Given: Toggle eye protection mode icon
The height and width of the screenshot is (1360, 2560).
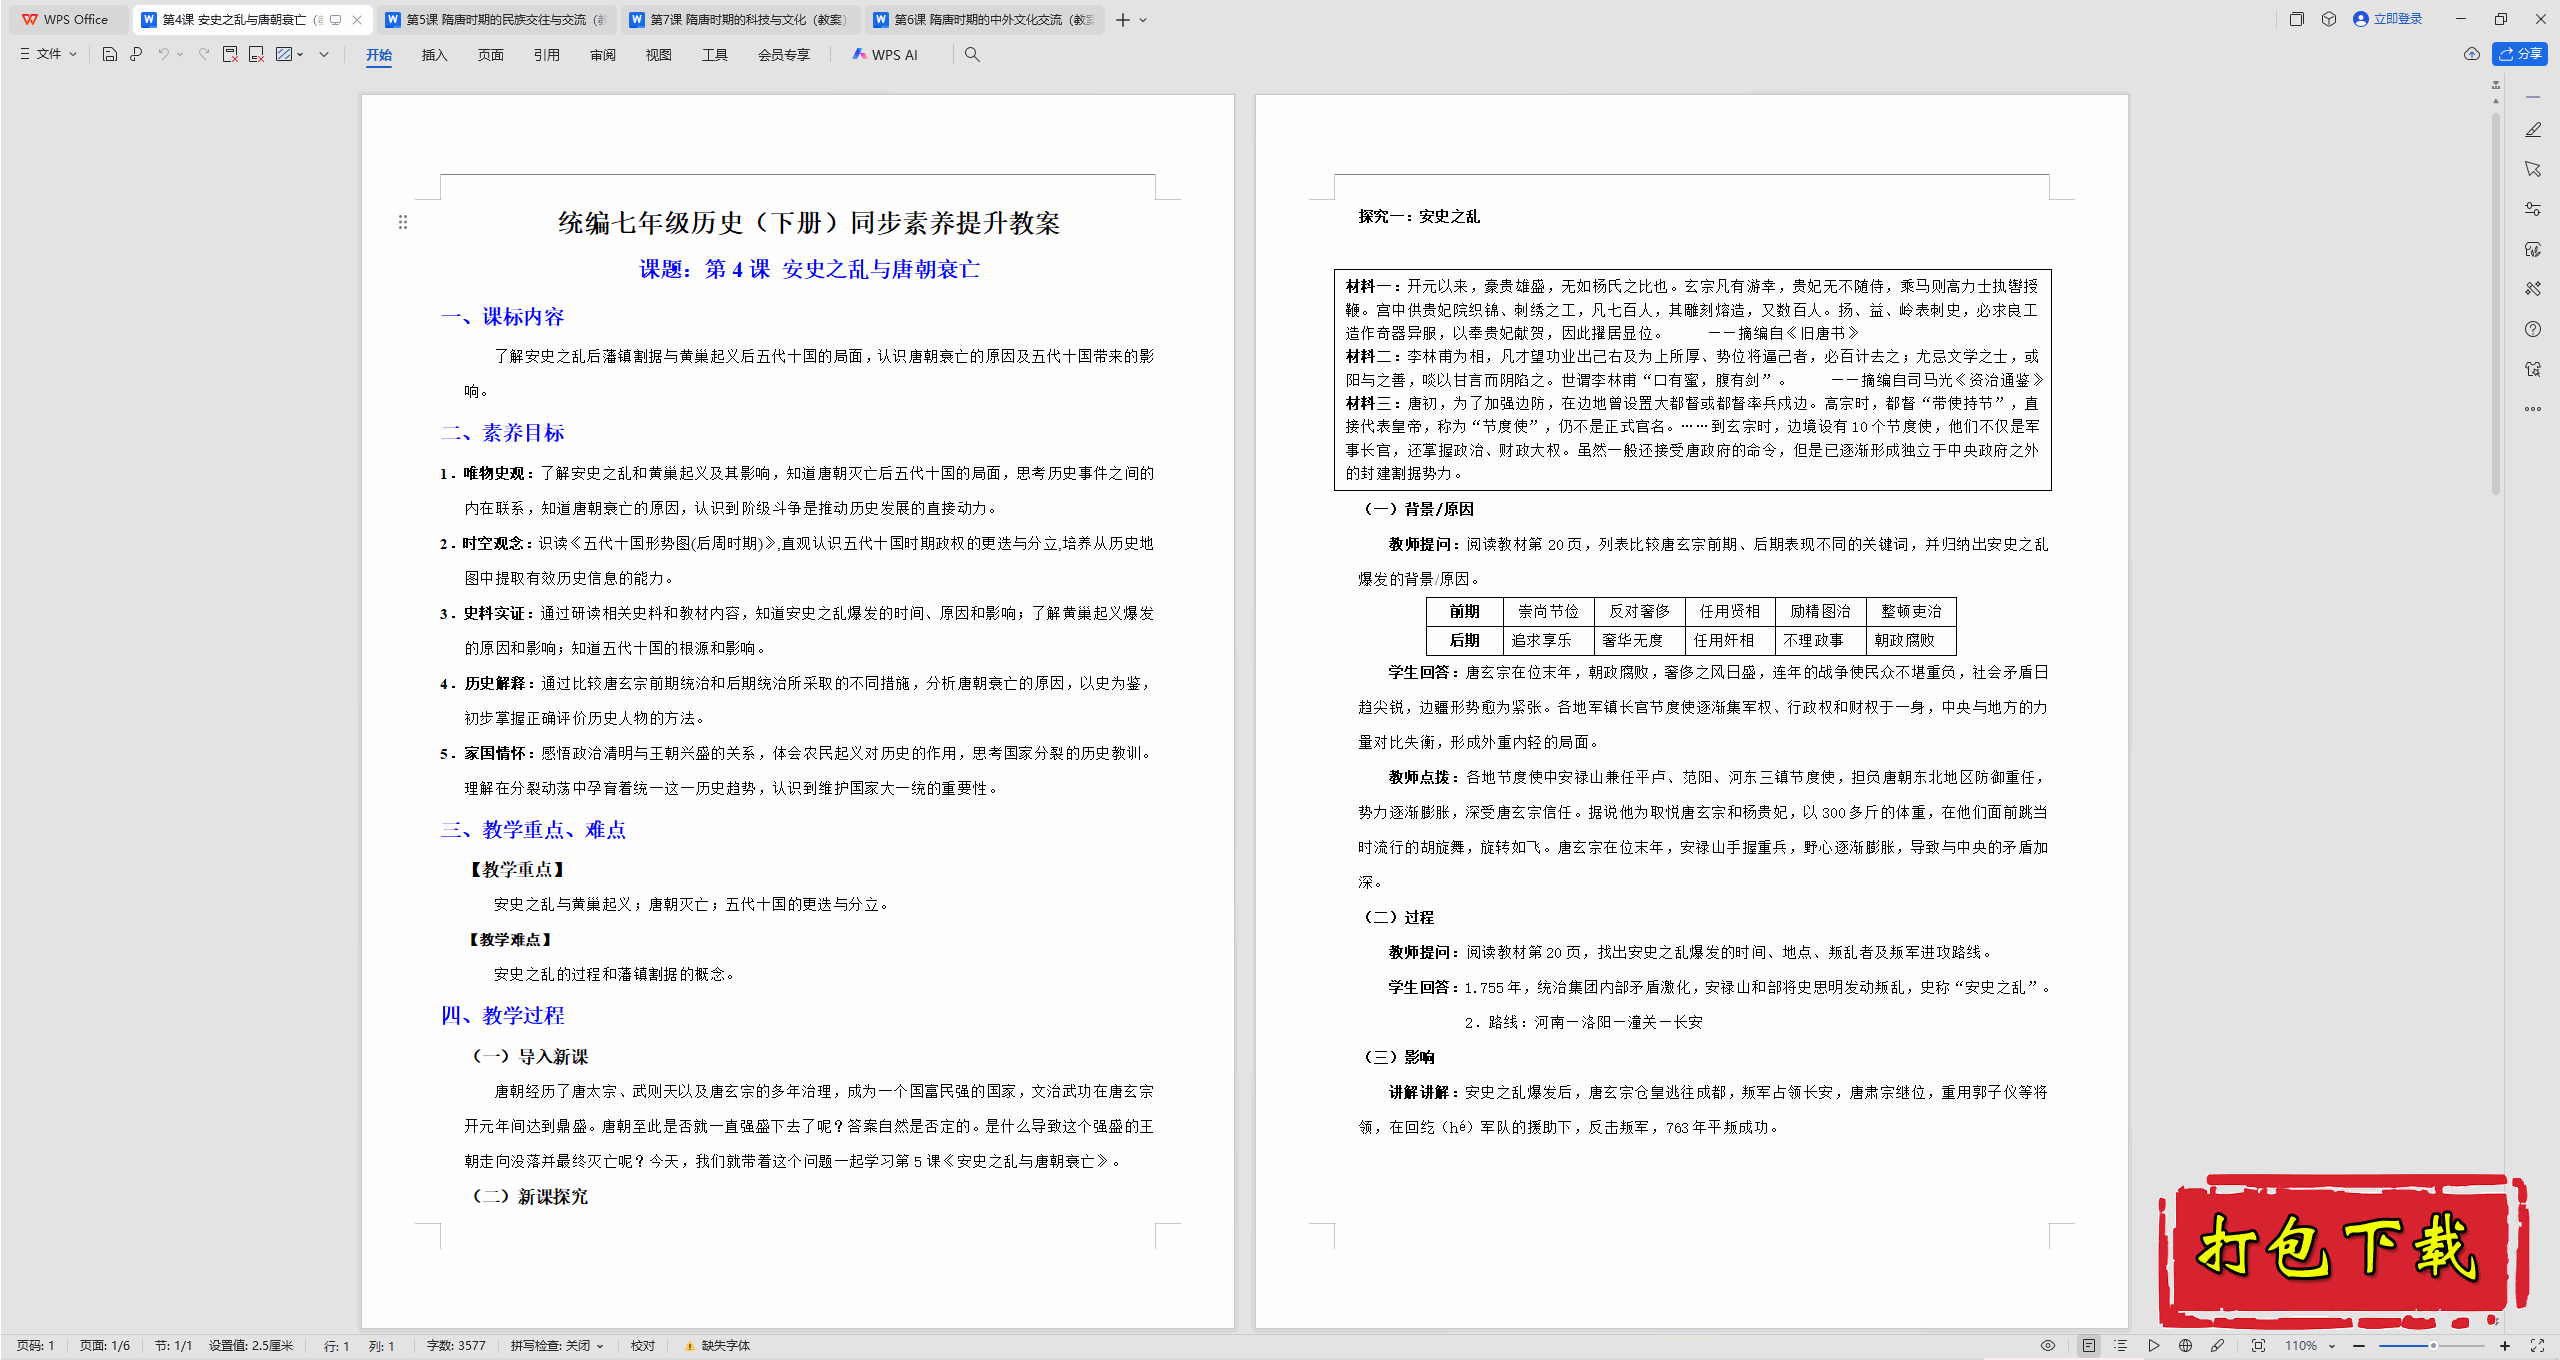Looking at the screenshot, I should point(2048,1346).
